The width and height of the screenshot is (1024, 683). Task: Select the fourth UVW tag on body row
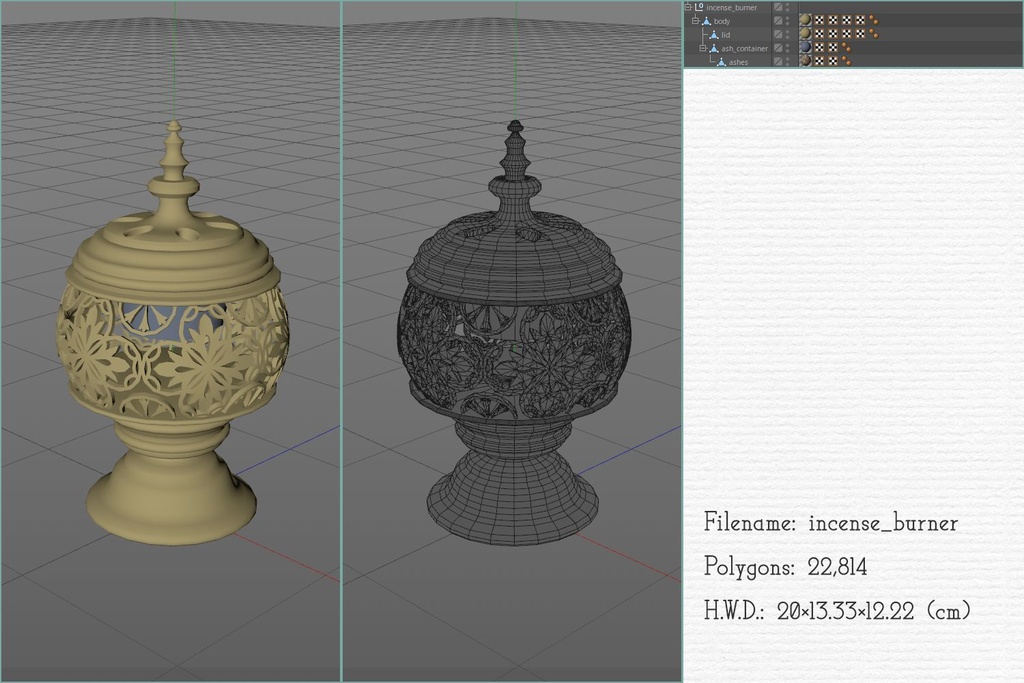tap(860, 21)
